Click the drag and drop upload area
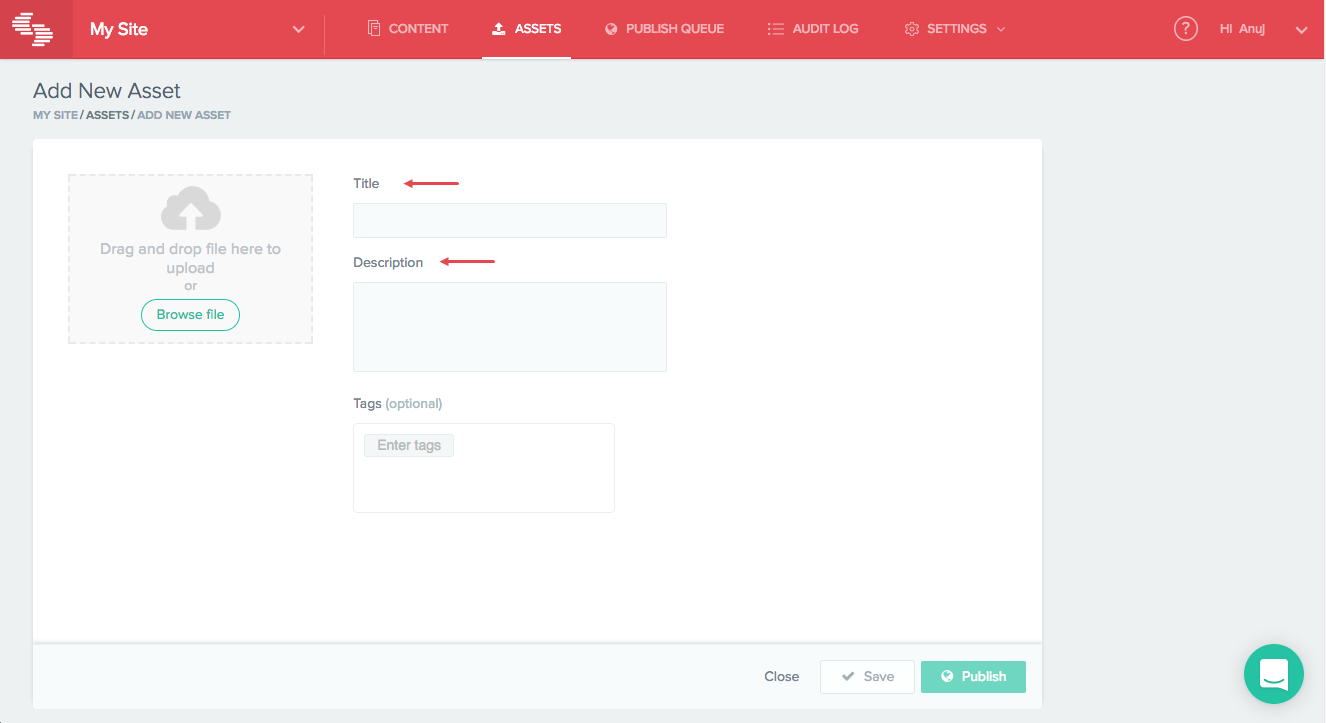The height and width of the screenshot is (723, 1326). pyautogui.click(x=190, y=259)
